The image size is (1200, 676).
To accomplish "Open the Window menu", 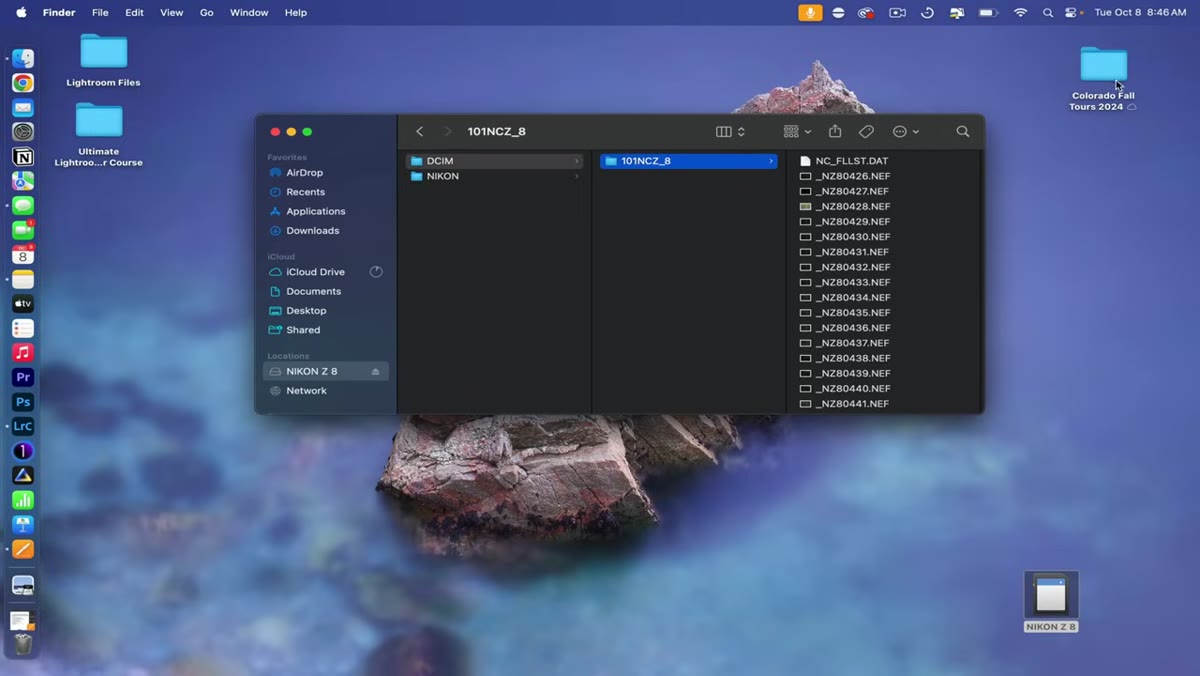I will coord(249,13).
